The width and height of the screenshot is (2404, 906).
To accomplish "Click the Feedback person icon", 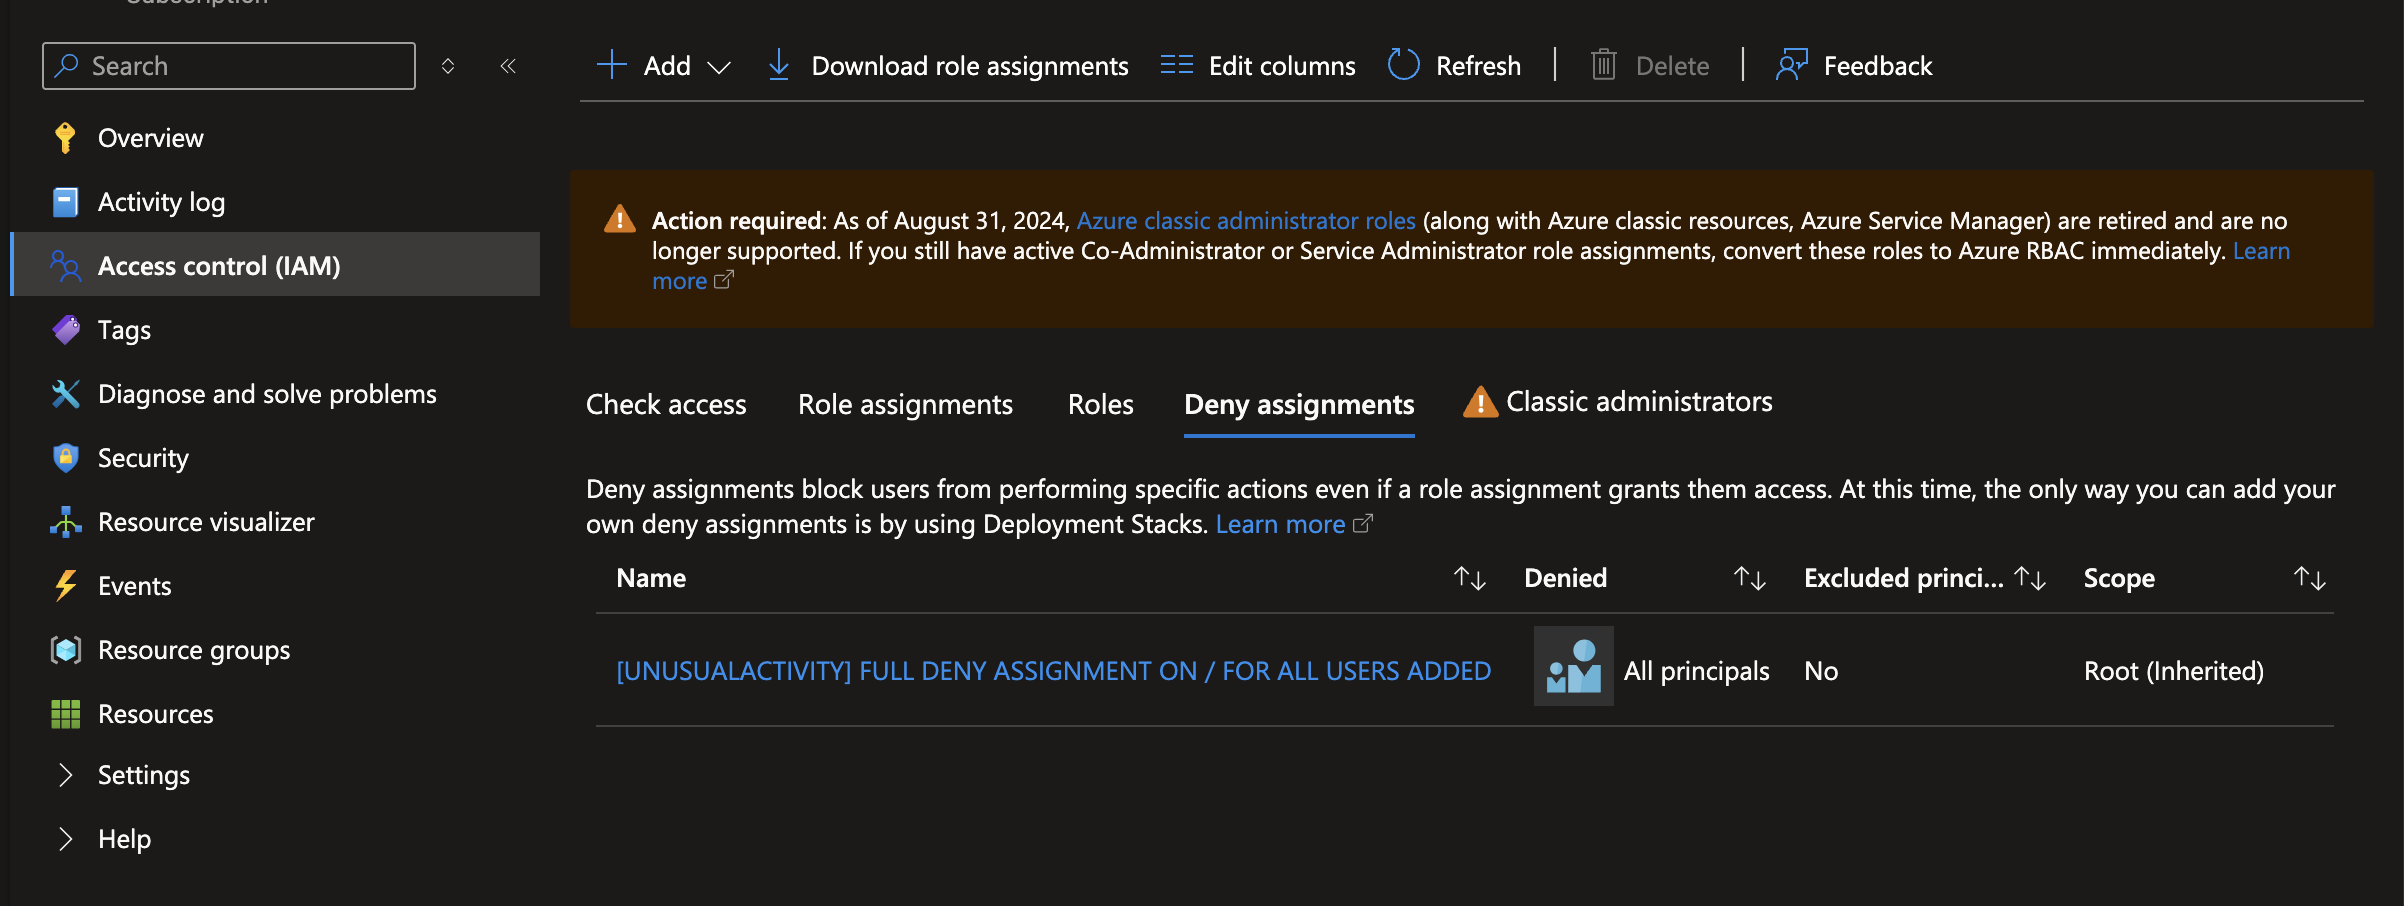I will pyautogui.click(x=1792, y=65).
